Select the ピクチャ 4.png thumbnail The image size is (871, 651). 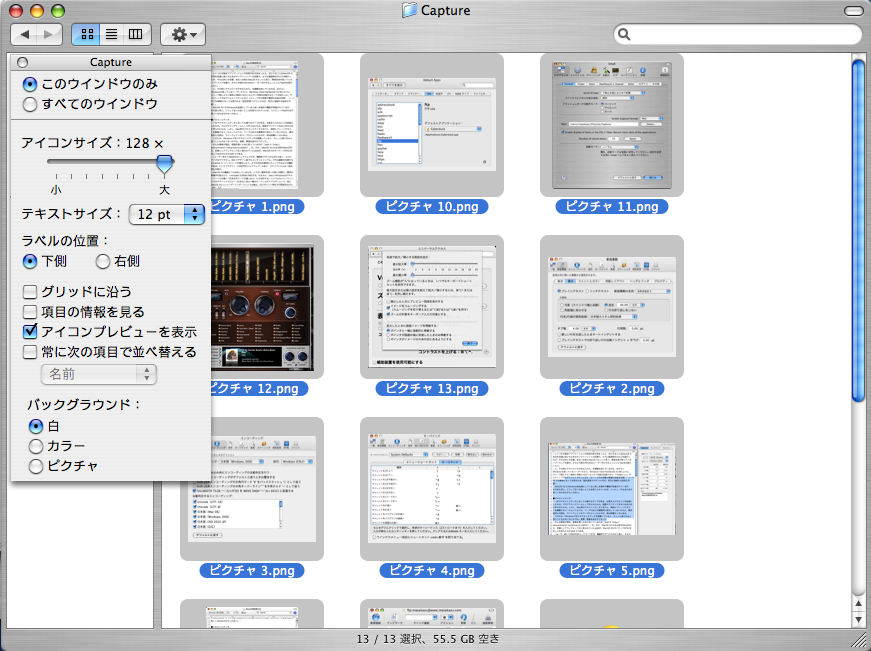432,489
